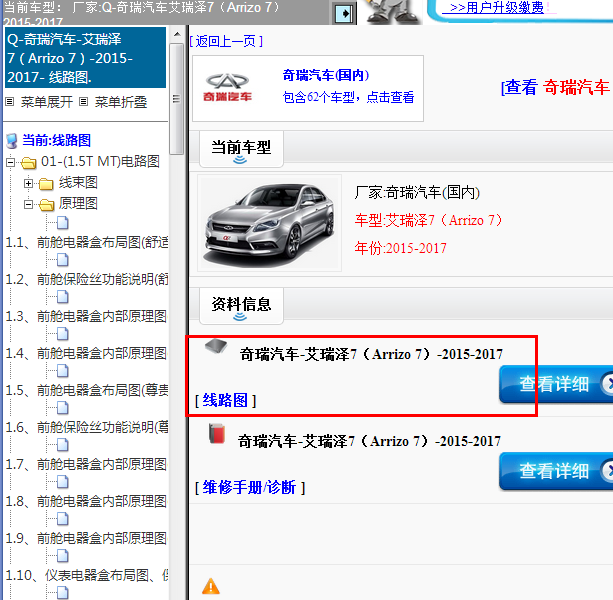Screen dimensions: 613x600
Task: Collapse the 原理图 tree node
Action: coord(28,204)
